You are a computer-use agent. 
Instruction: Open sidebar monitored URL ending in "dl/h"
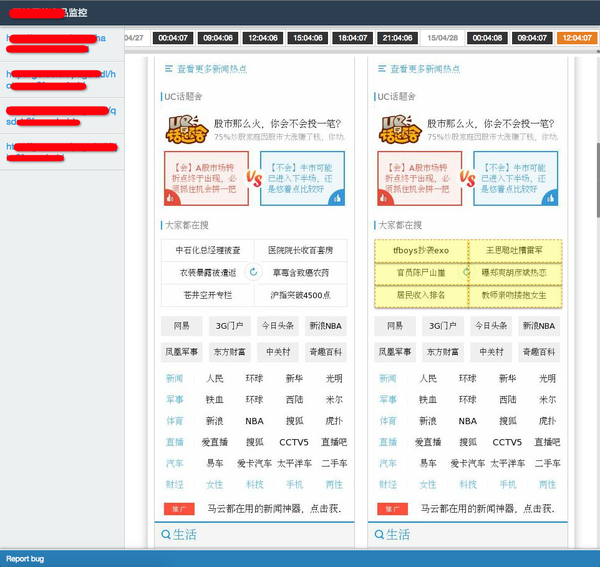pyautogui.click(x=61, y=80)
